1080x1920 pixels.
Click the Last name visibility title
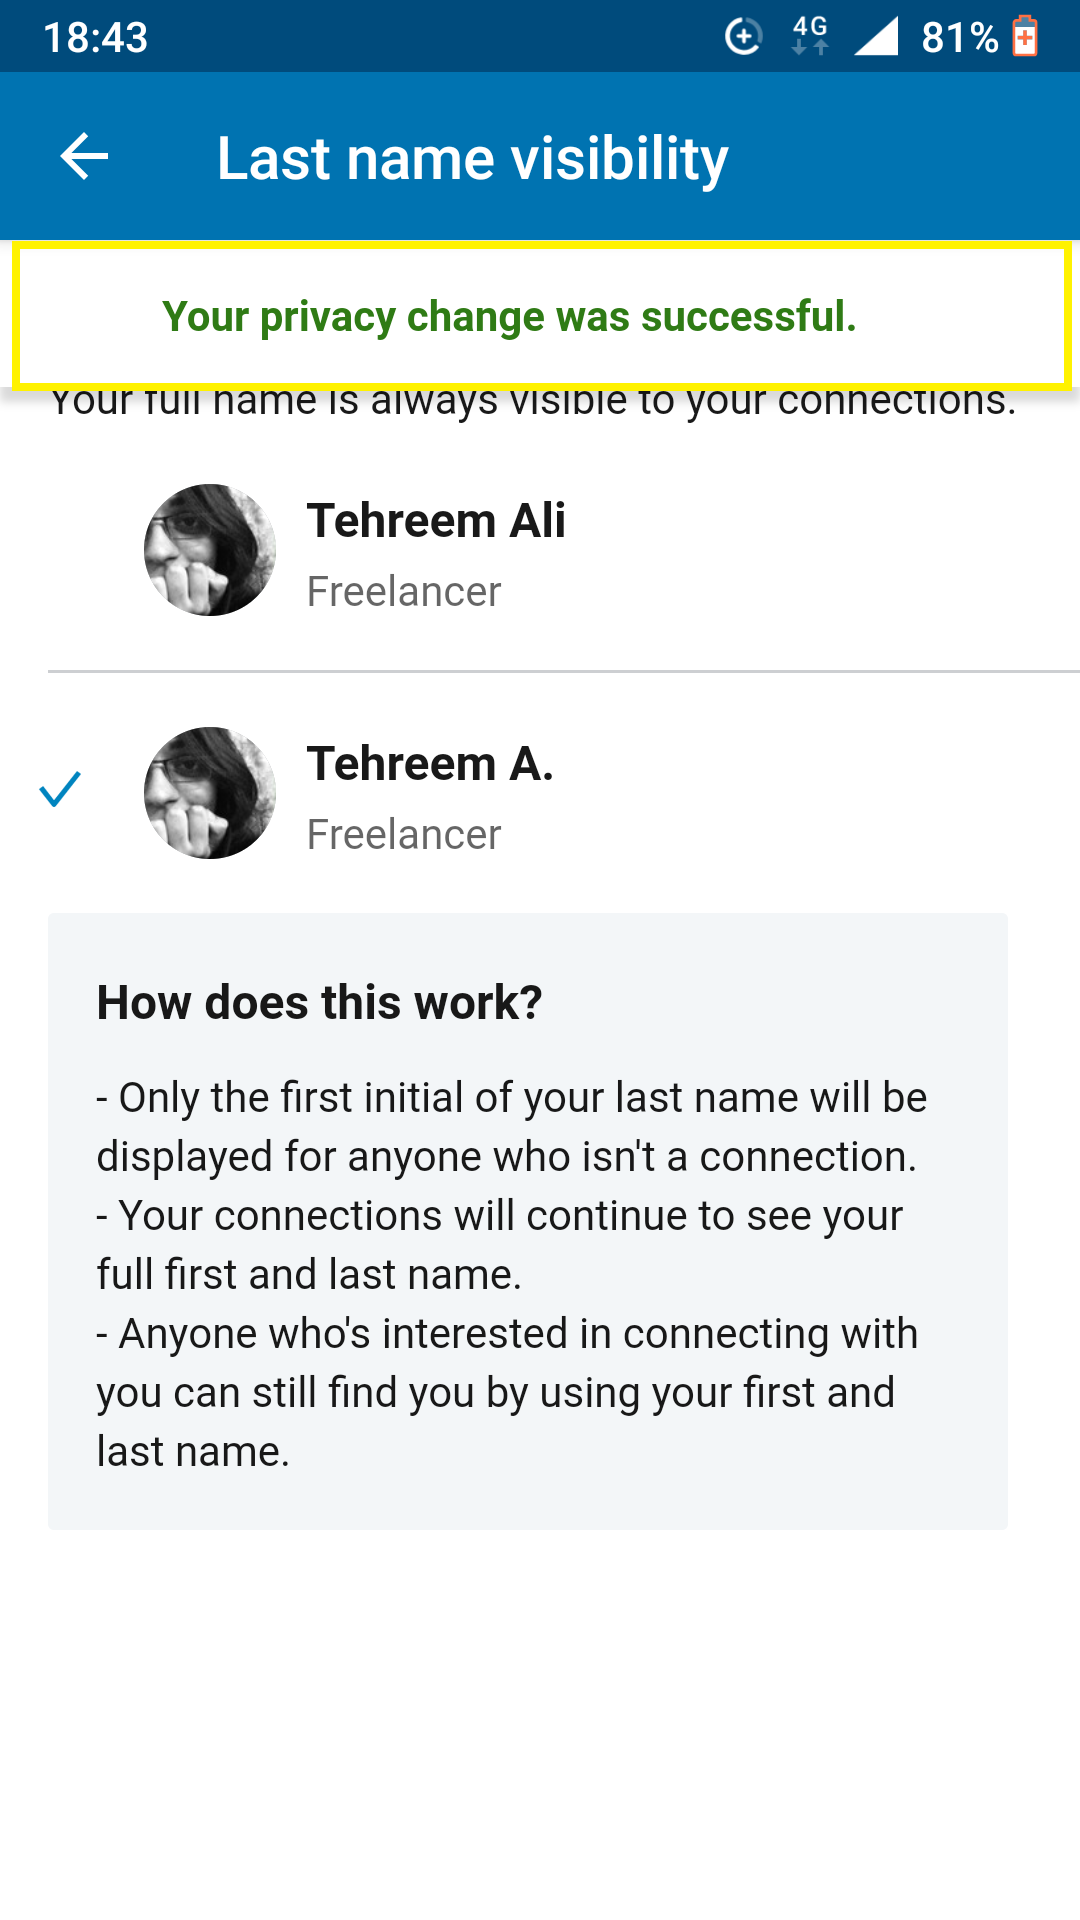pos(472,158)
